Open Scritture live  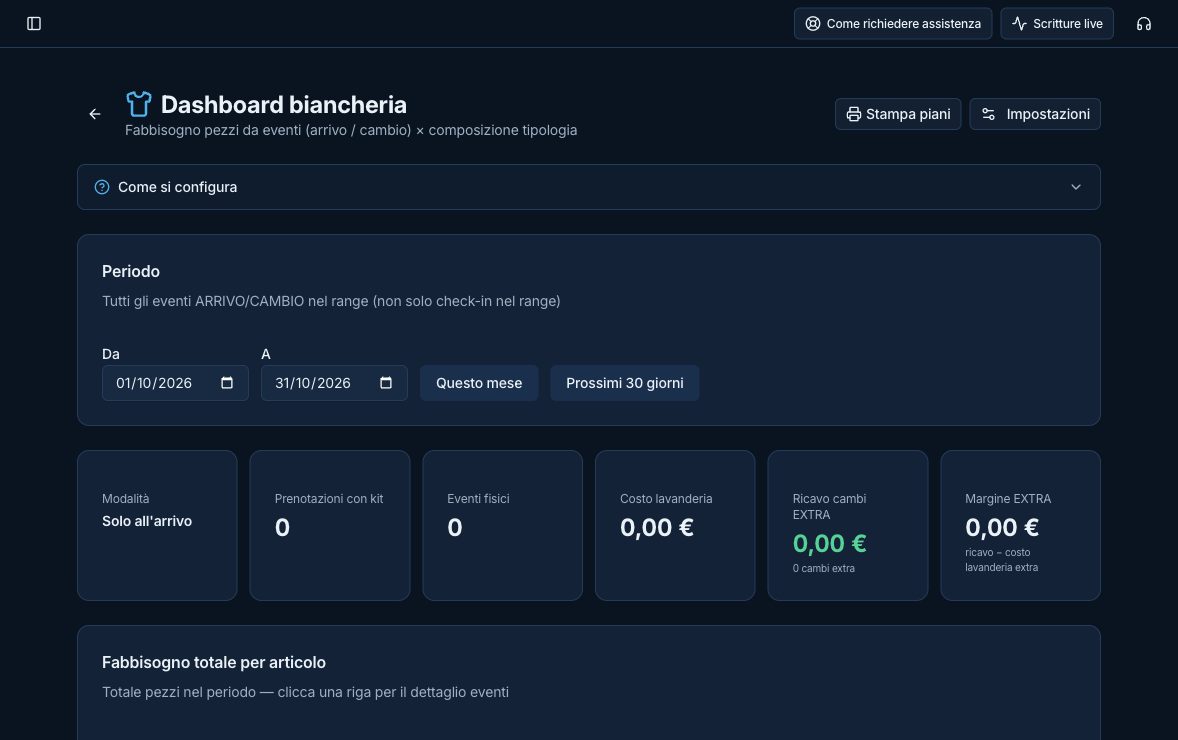point(1057,23)
